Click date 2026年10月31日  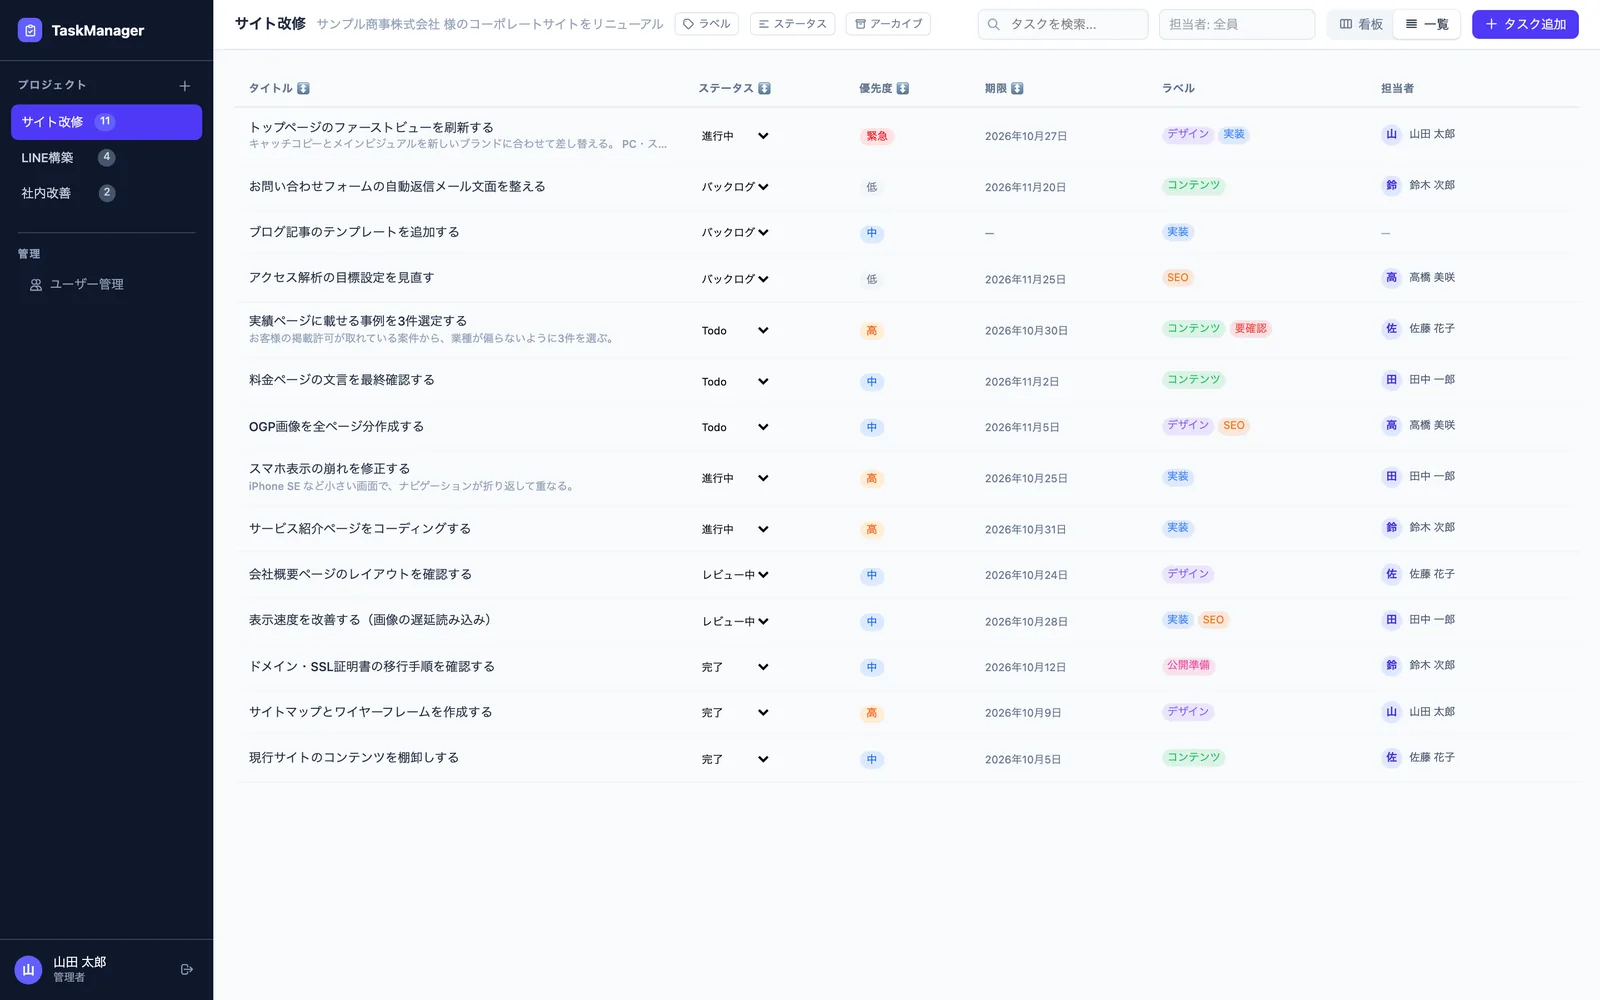(x=1025, y=530)
